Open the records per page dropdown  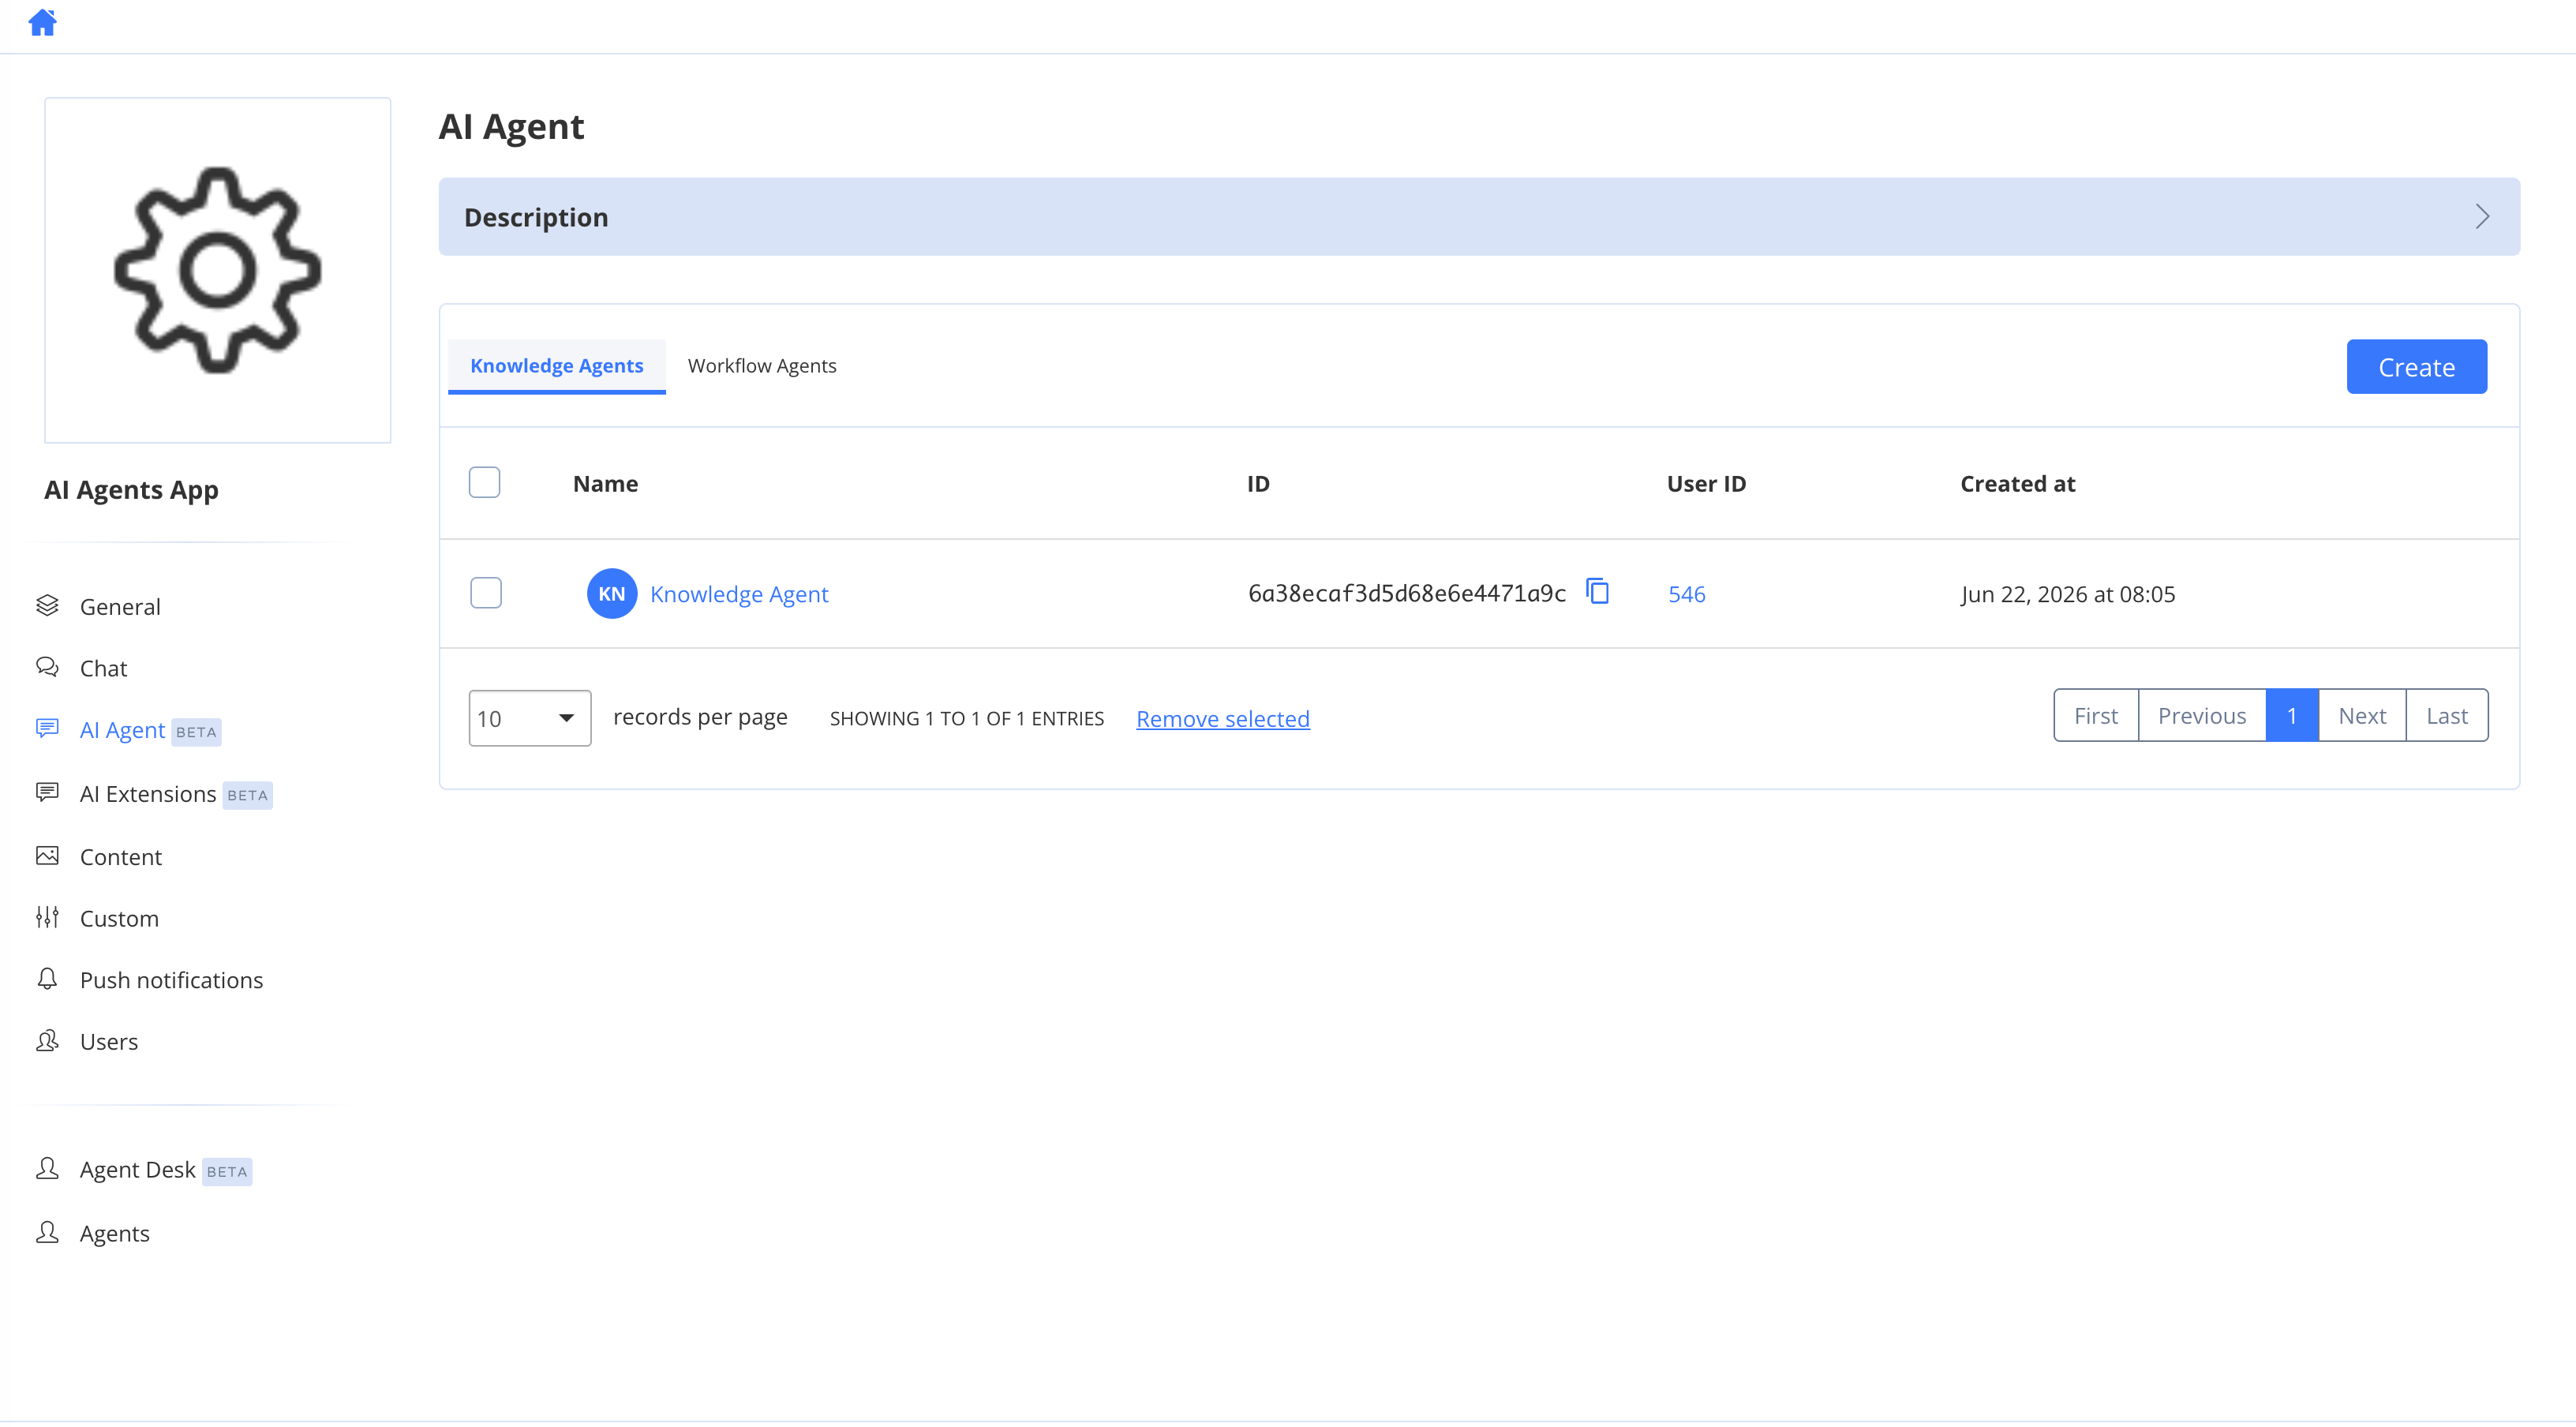[x=530, y=718]
